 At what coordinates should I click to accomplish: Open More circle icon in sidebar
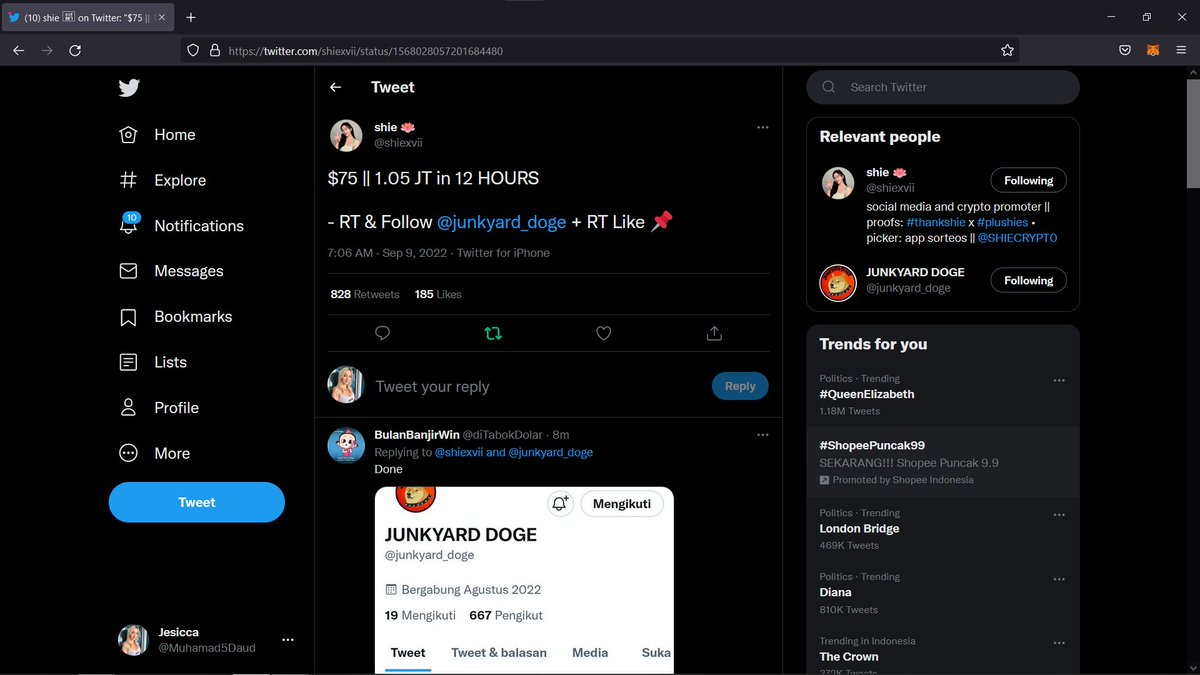[128, 453]
